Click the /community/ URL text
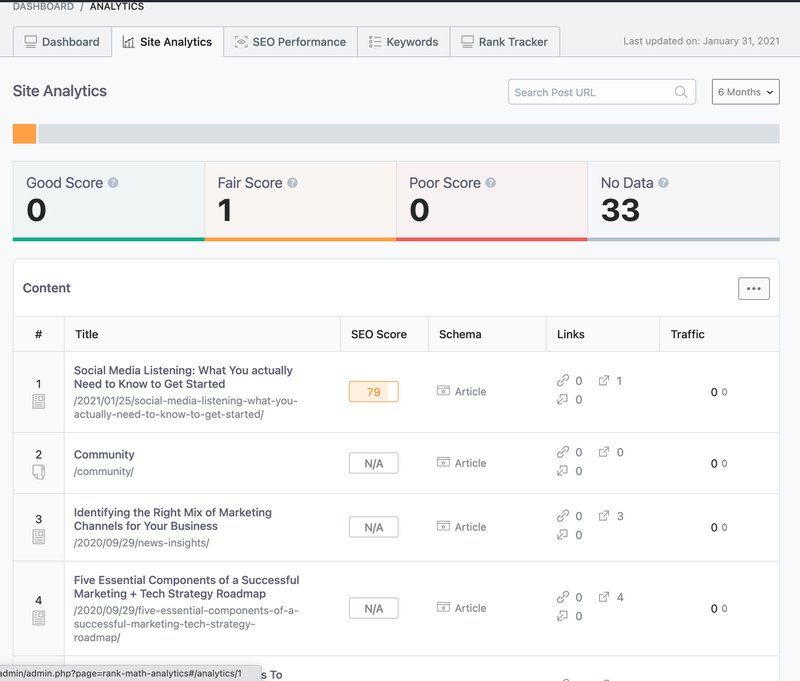The width and height of the screenshot is (800, 681). tap(104, 471)
